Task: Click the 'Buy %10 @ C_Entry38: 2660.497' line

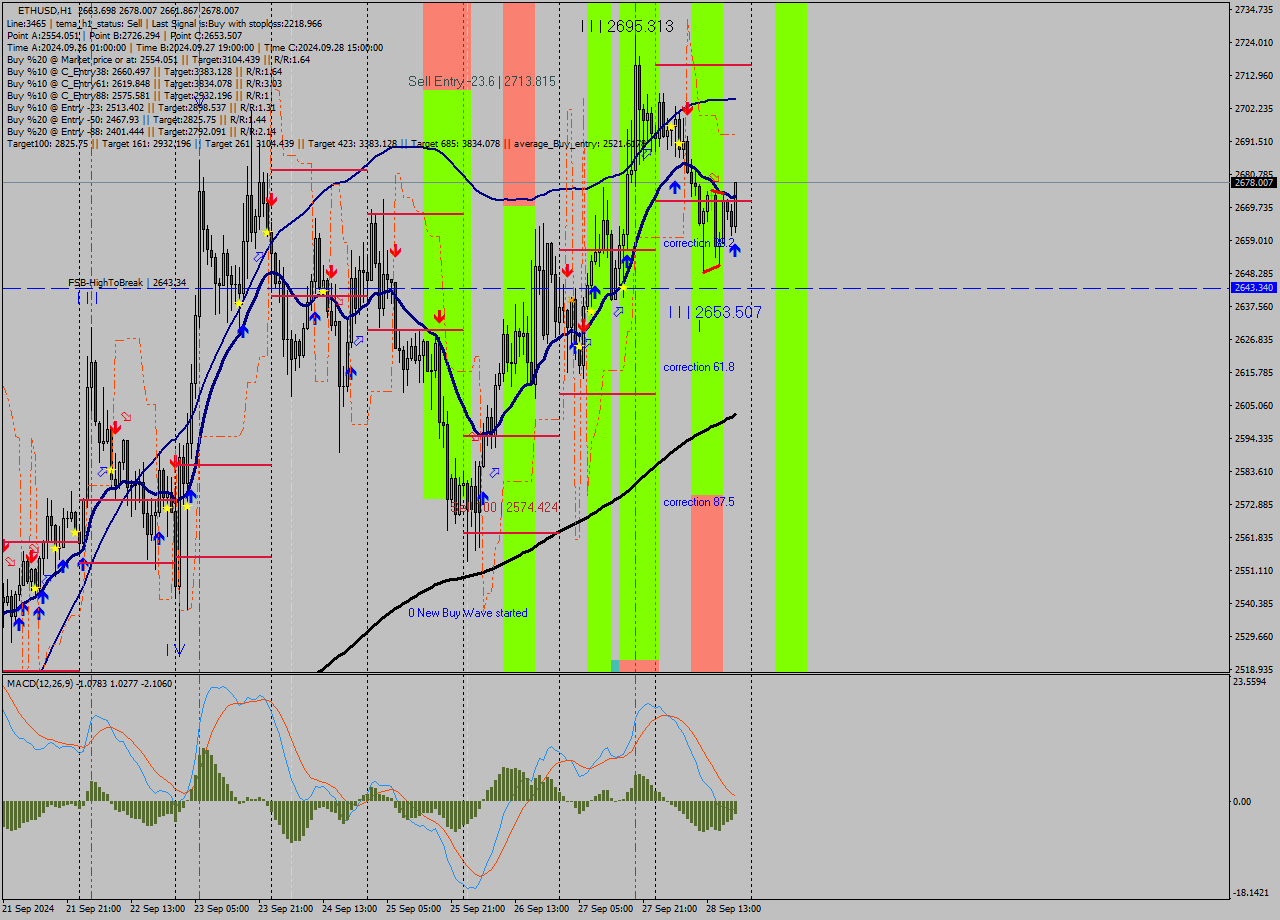Action: click(144, 71)
